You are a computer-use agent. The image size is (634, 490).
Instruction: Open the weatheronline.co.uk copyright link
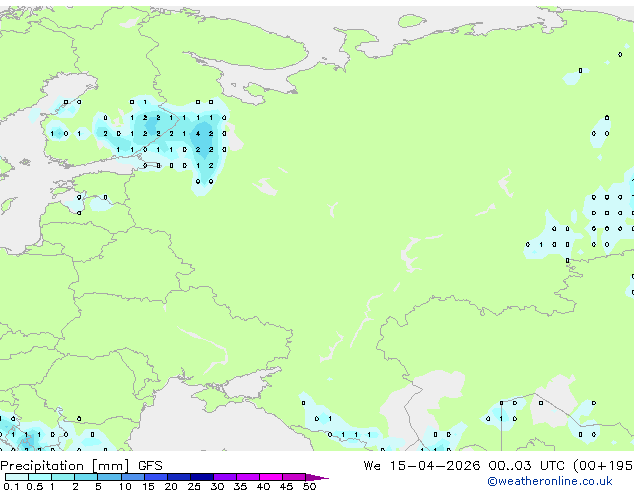point(549,481)
